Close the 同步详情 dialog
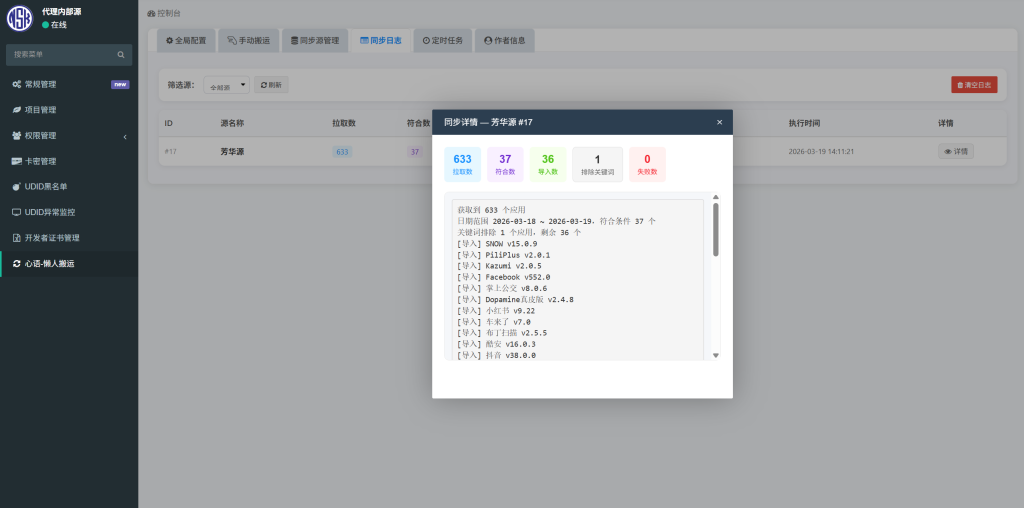This screenshot has height=508, width=1024. (719, 122)
